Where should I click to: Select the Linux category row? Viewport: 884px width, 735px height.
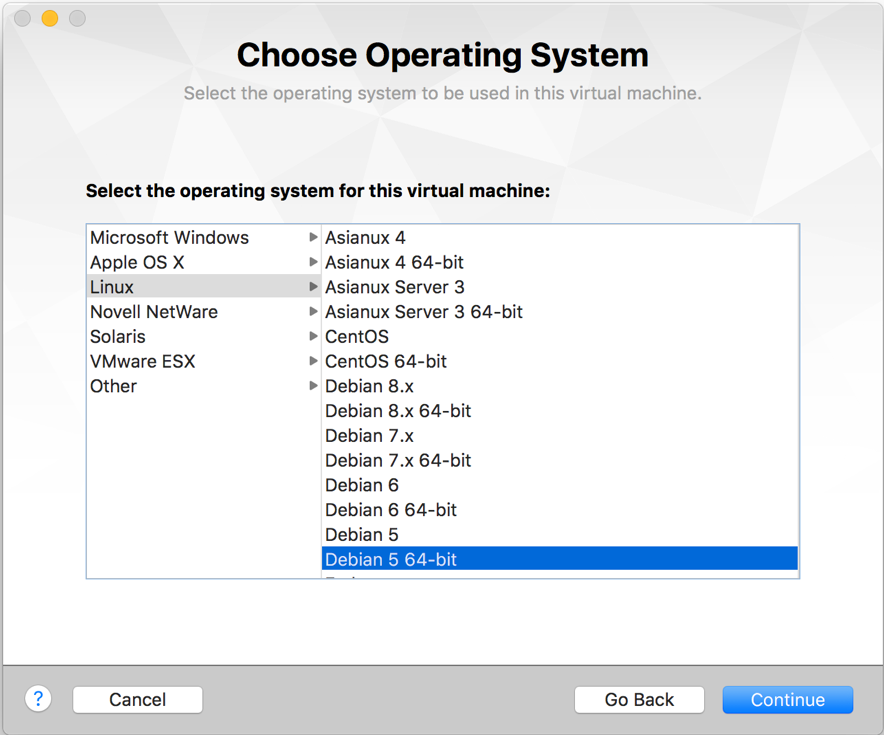(204, 287)
